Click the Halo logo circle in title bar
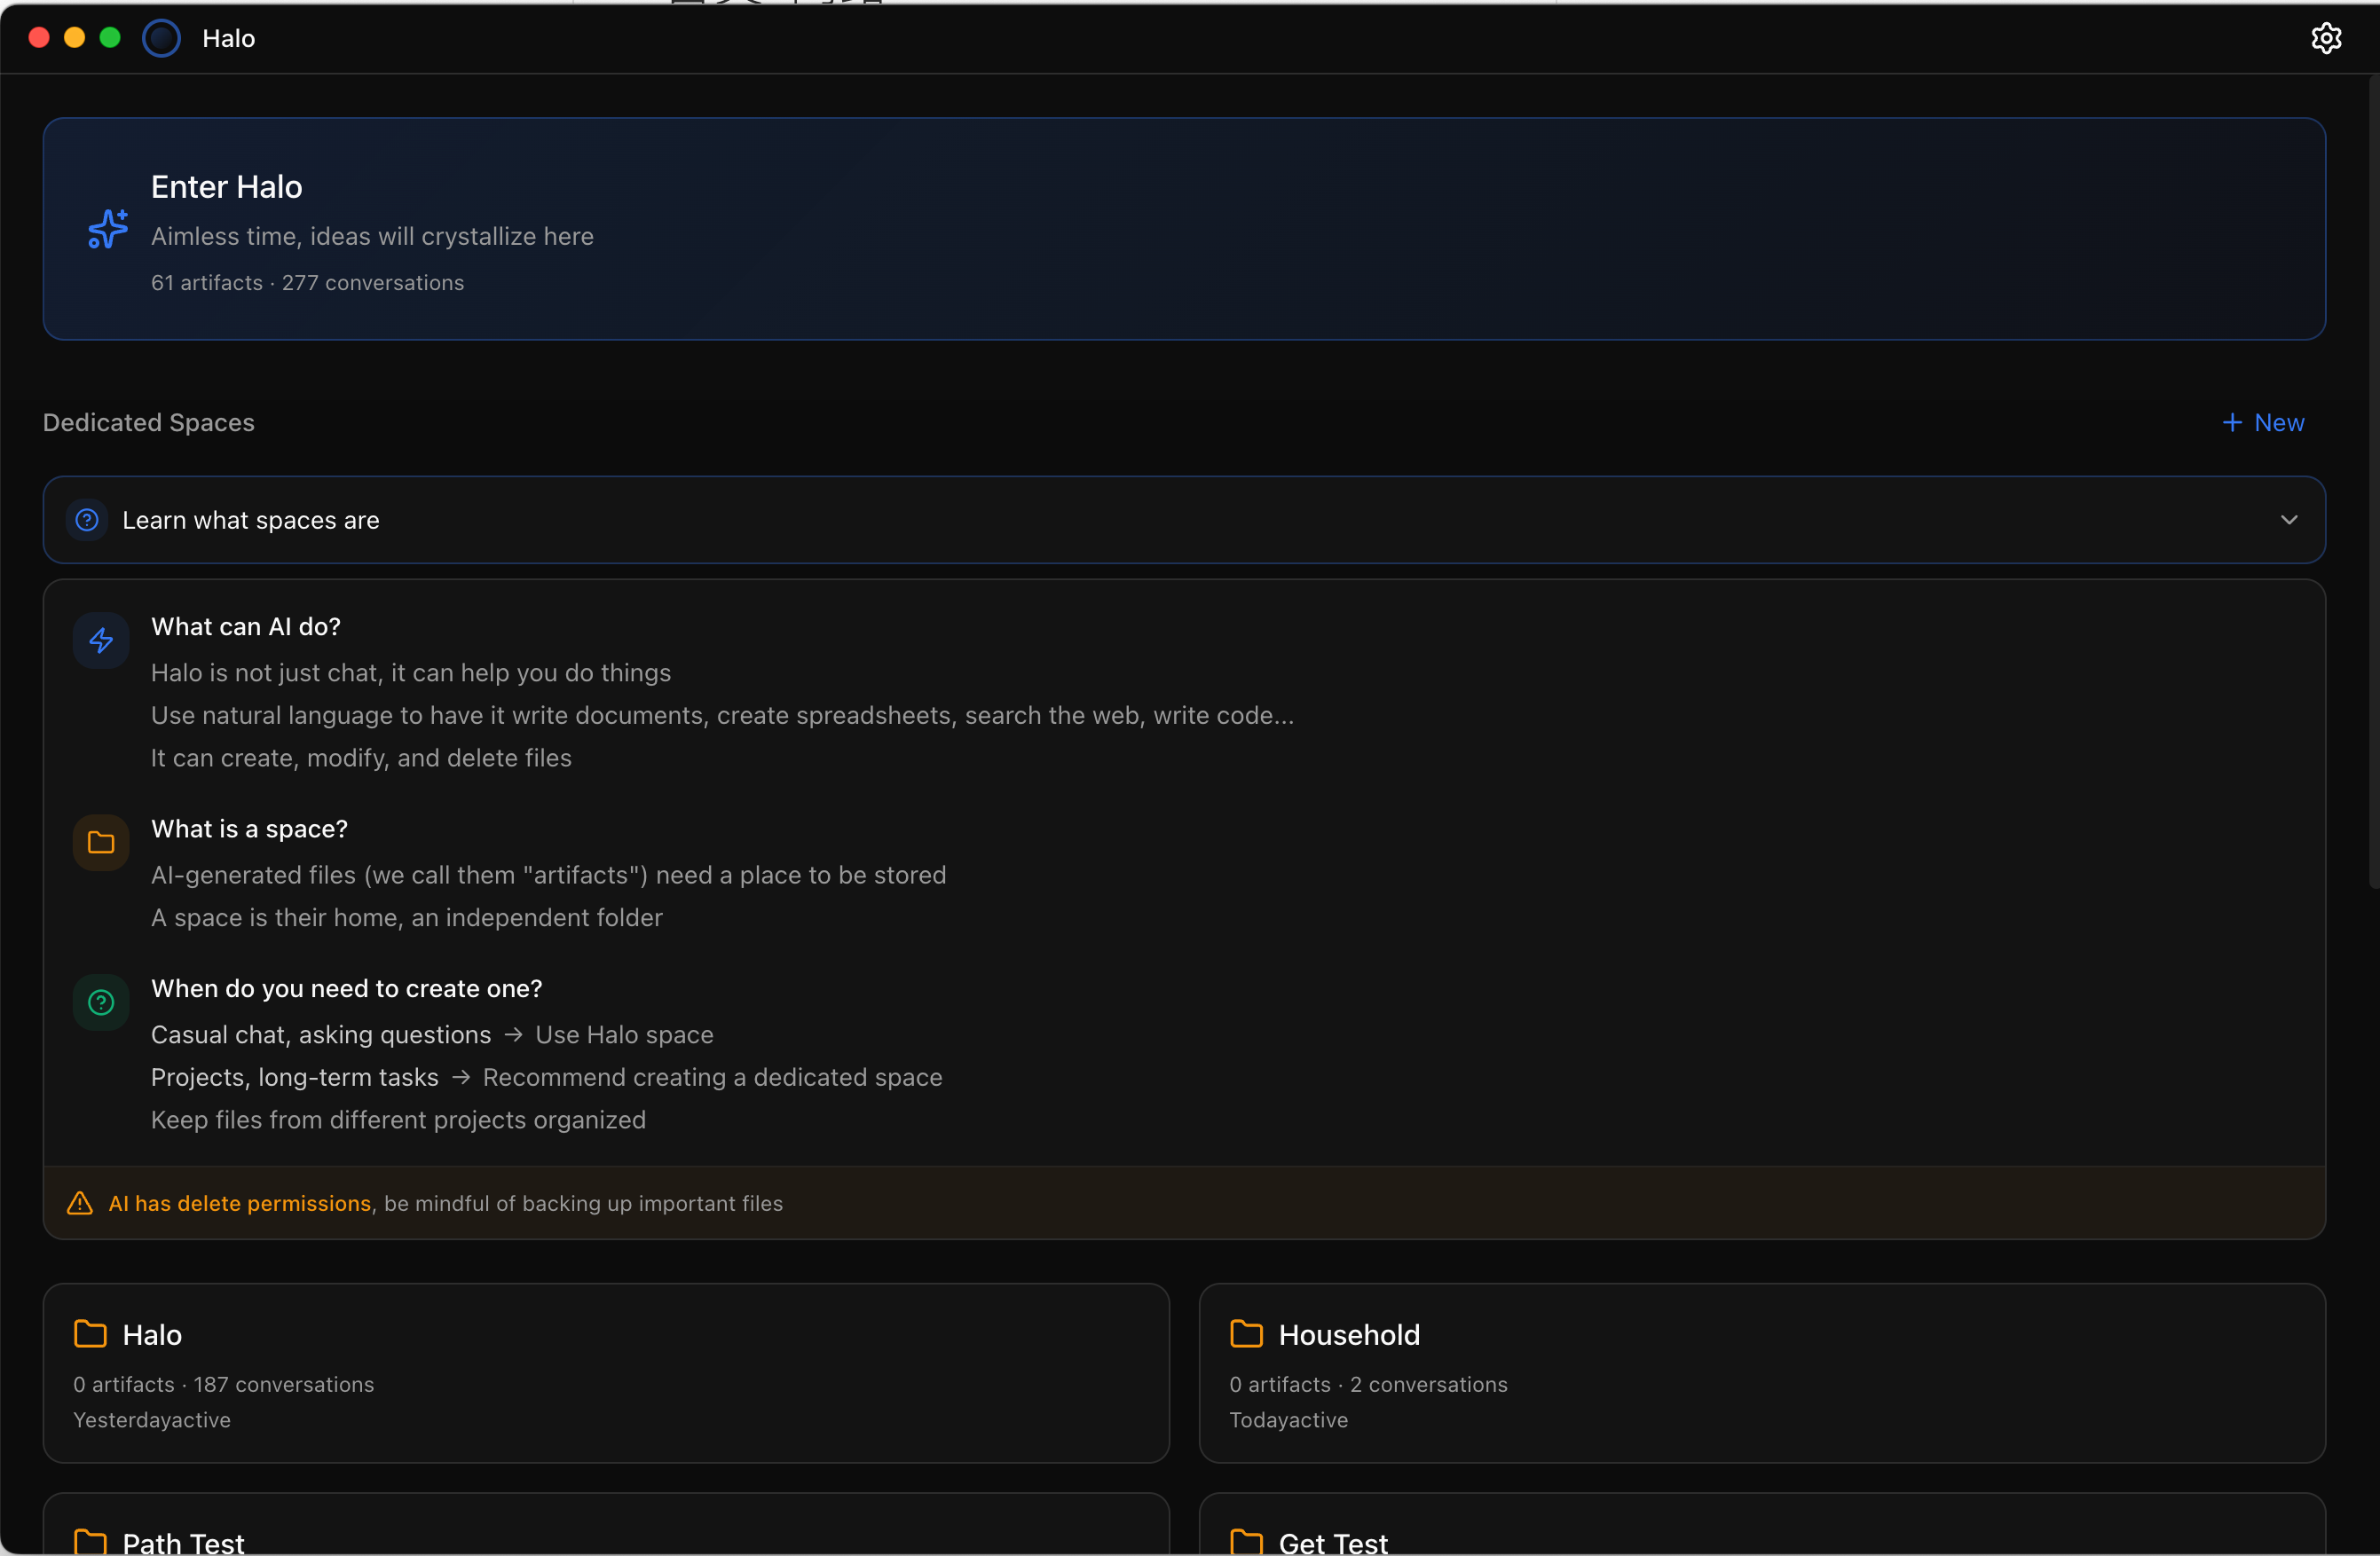Viewport: 2380px width, 1556px height. pyautogui.click(x=161, y=38)
